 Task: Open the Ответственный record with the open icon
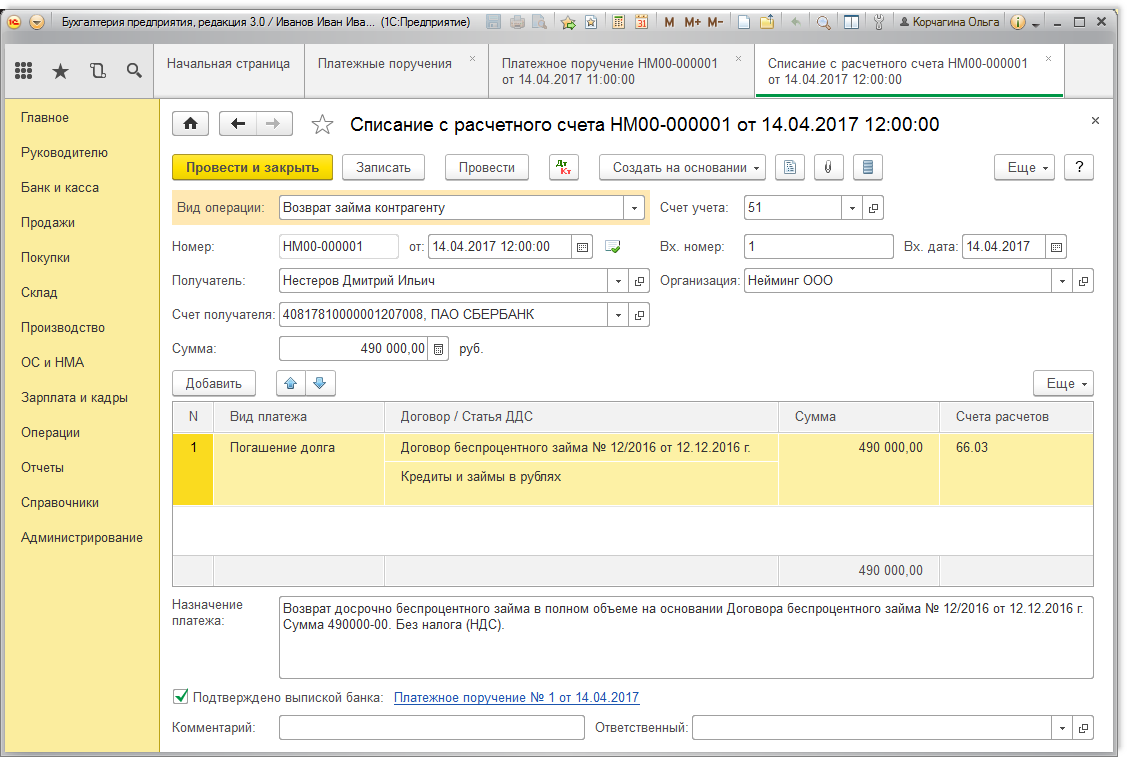[x=1083, y=728]
